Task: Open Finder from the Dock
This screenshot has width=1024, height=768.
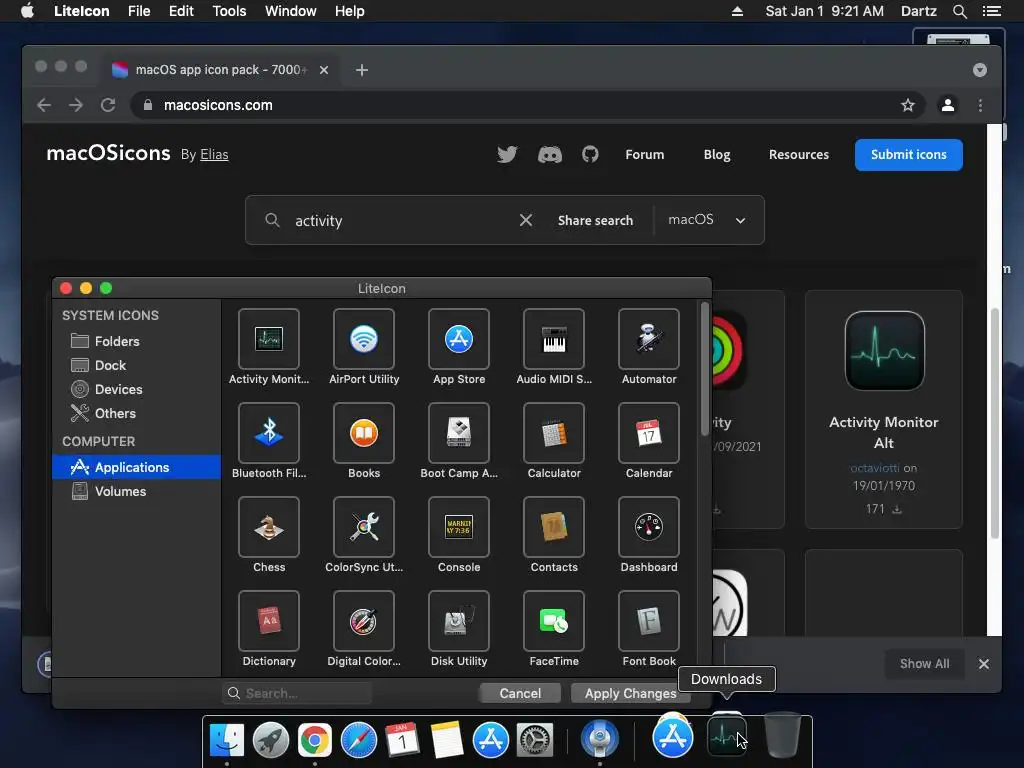Action: point(227,740)
